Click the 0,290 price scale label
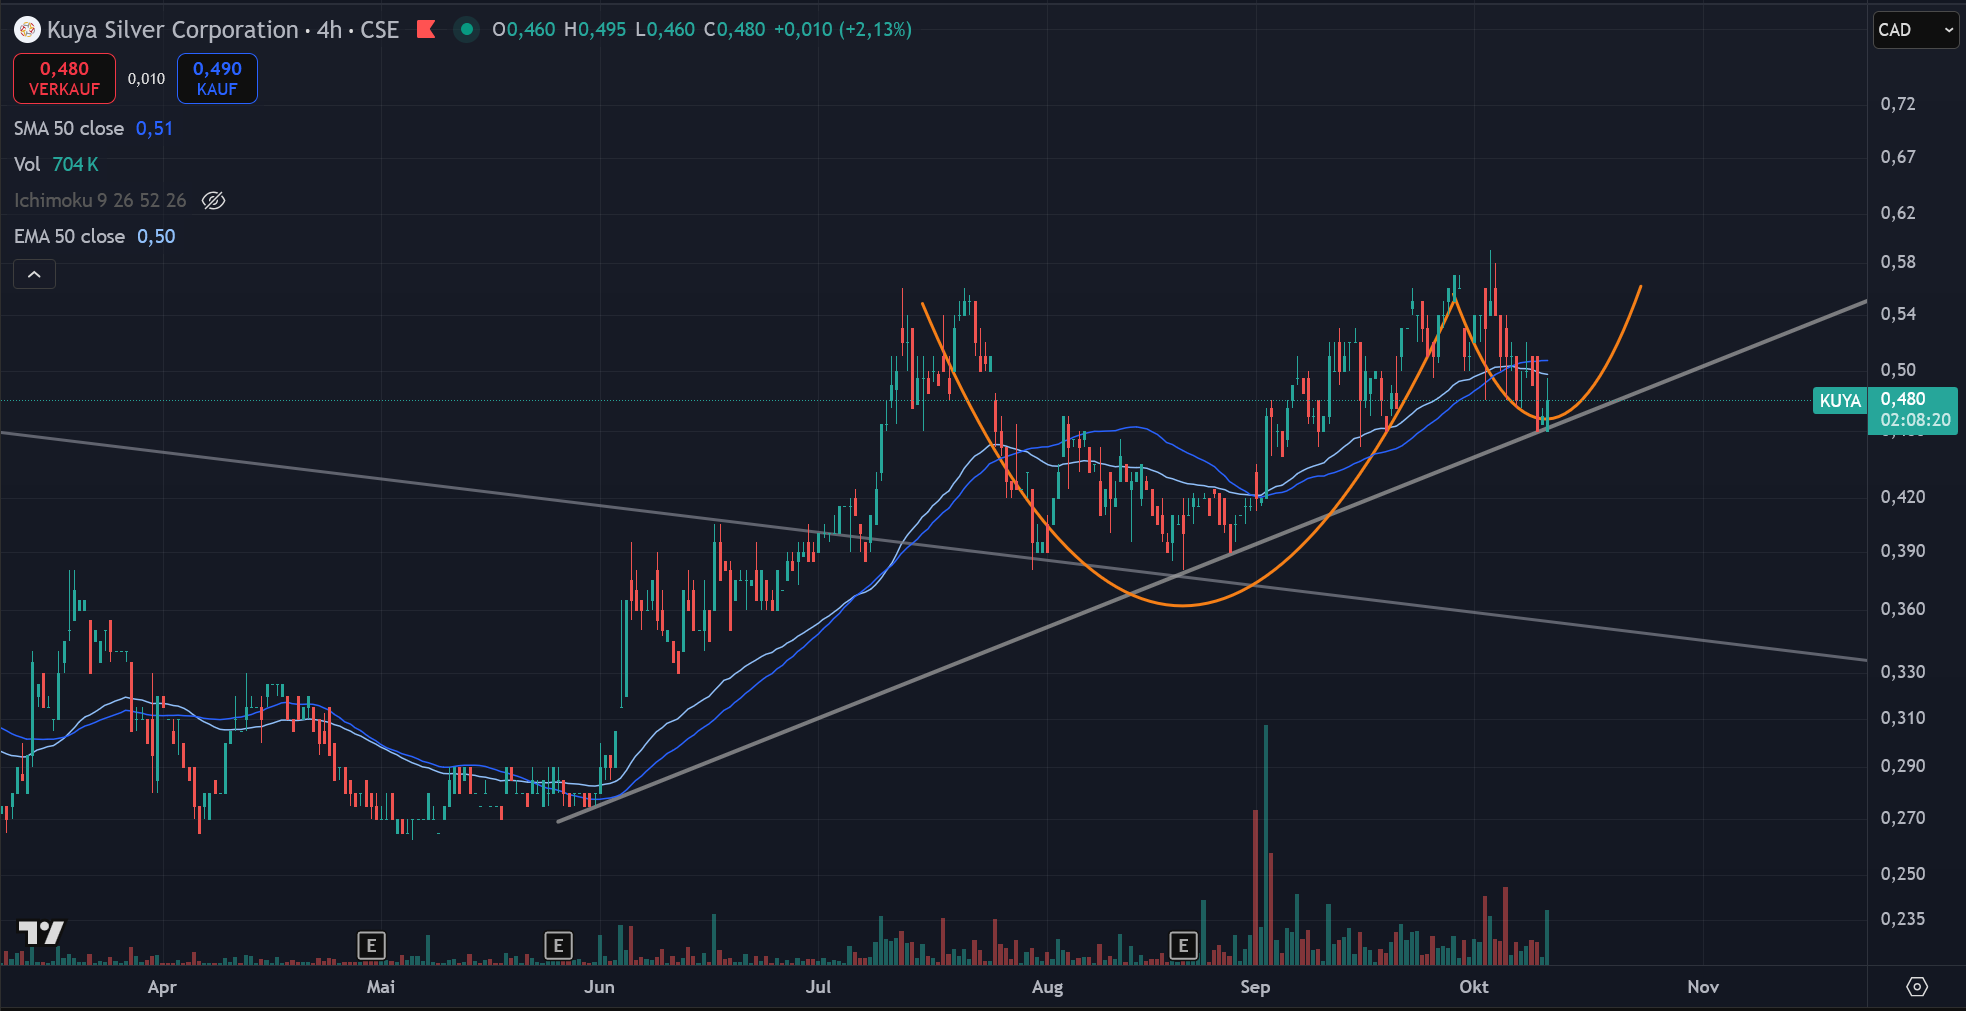 1903,766
